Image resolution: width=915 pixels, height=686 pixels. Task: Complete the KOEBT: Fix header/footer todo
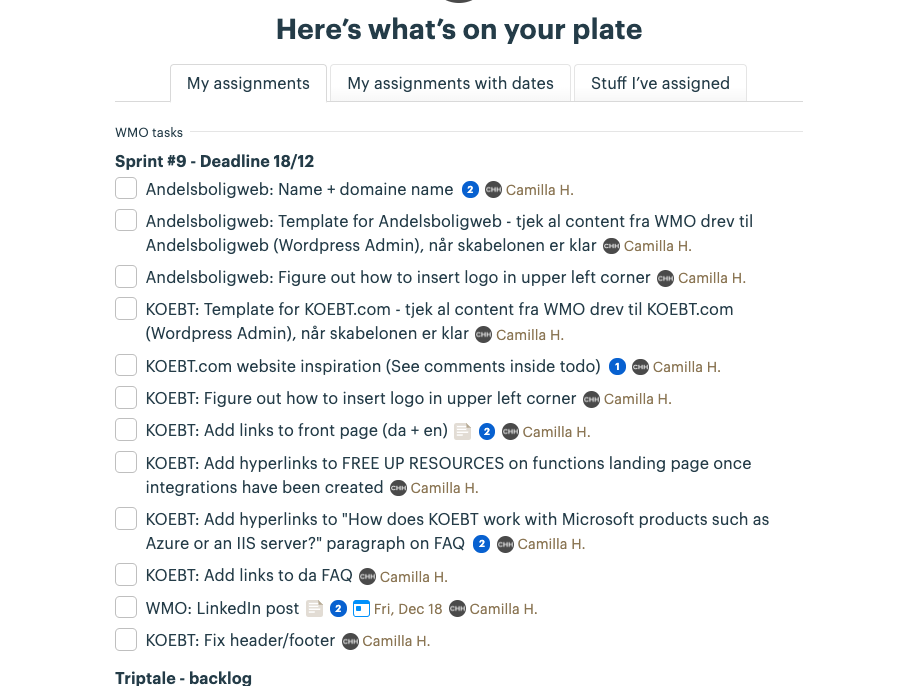[126, 639]
